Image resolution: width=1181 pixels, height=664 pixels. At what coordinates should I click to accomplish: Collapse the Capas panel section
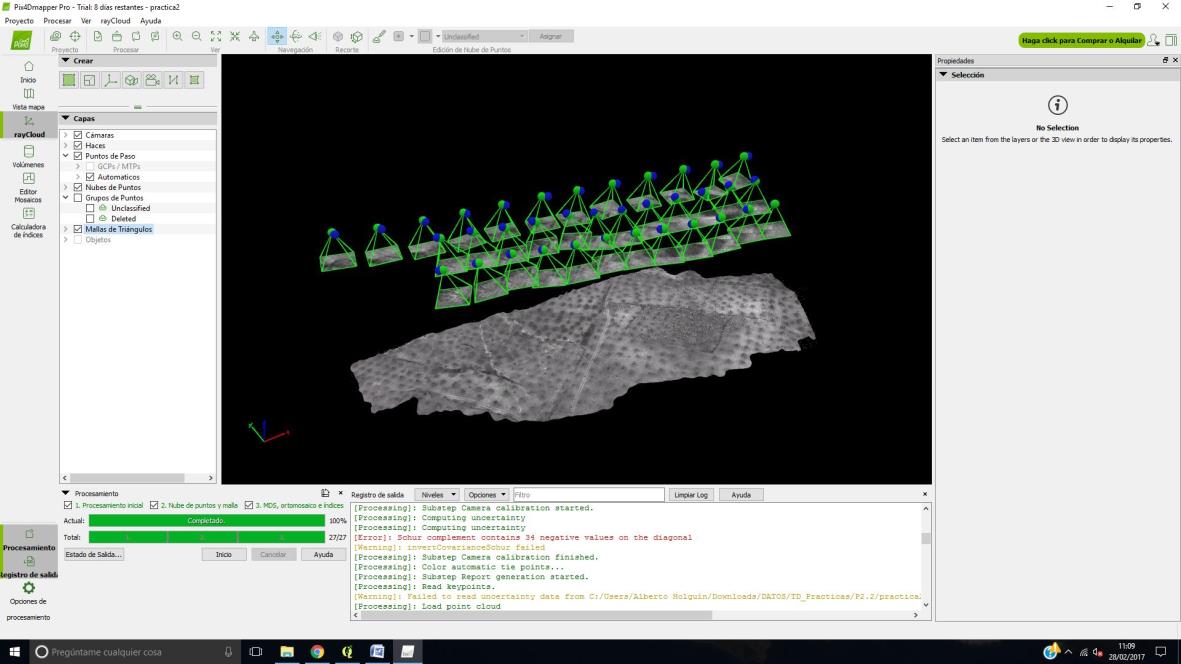point(66,118)
